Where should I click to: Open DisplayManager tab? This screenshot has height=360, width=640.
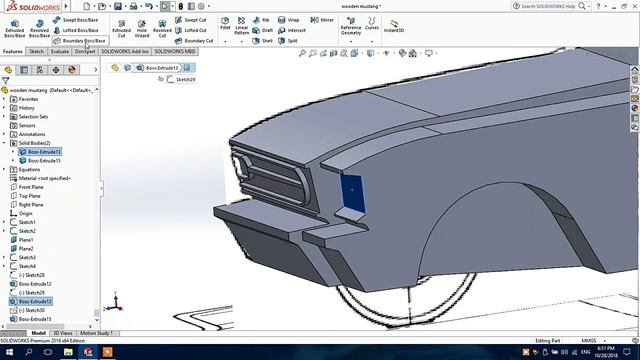click(72, 70)
